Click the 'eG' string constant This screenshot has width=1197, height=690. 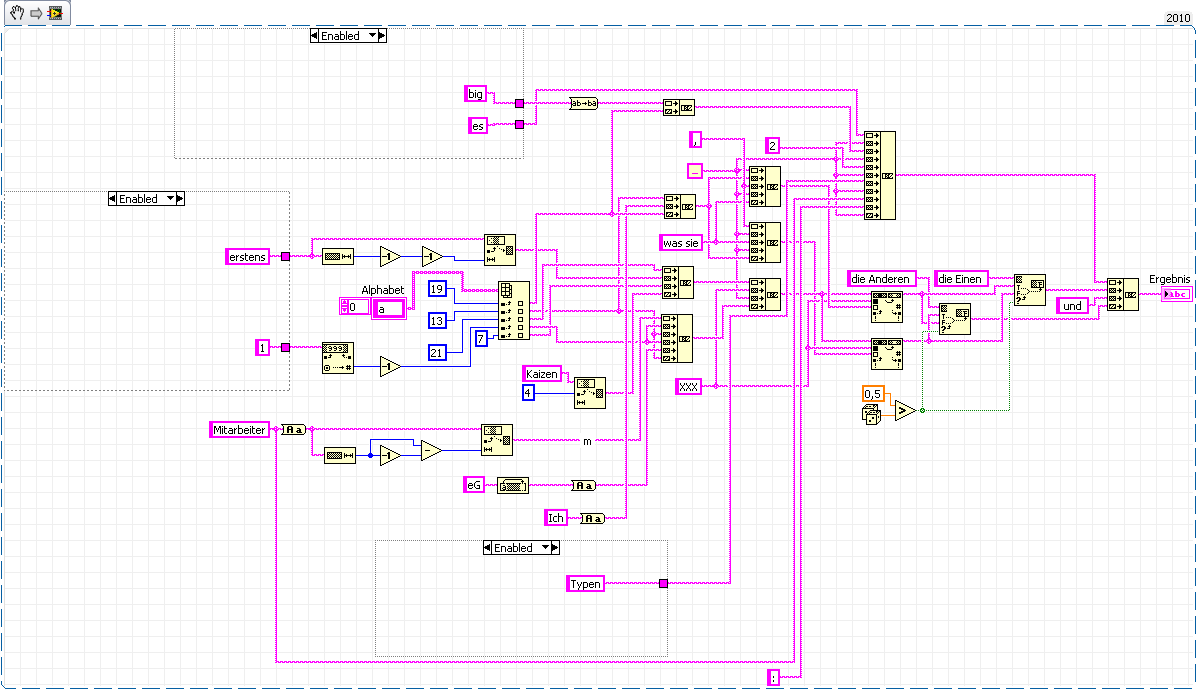click(474, 485)
